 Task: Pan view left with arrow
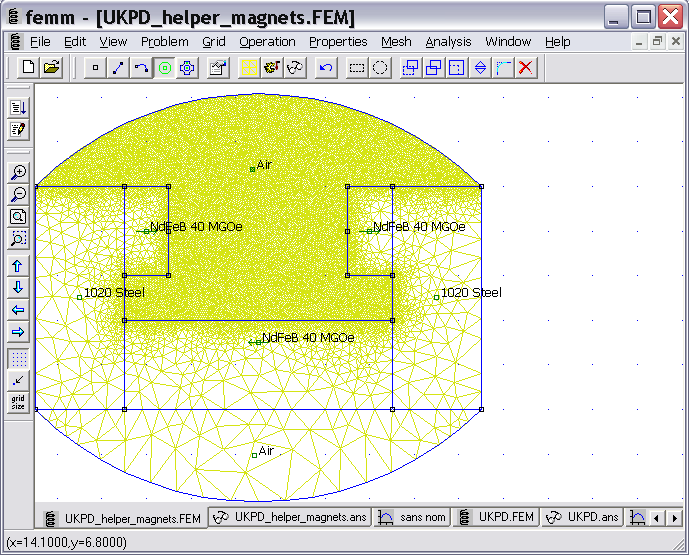18,310
